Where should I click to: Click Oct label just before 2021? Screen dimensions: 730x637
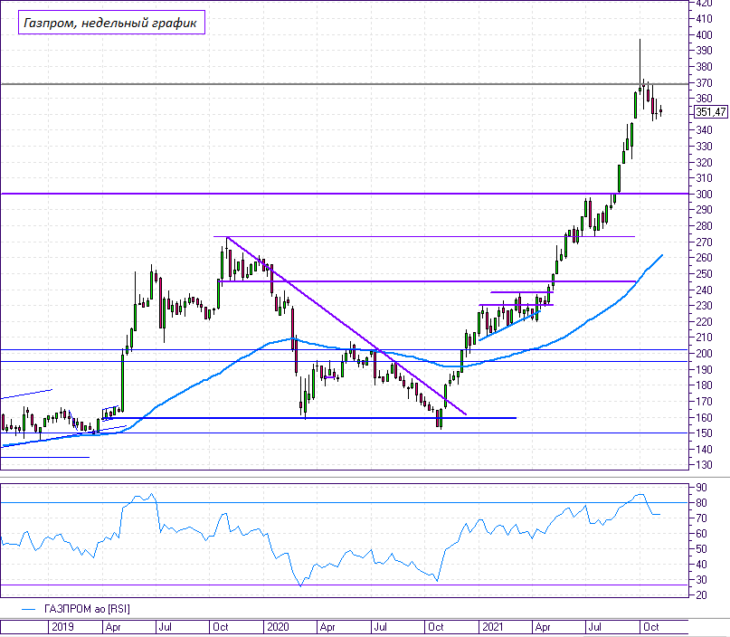pyautogui.click(x=435, y=627)
